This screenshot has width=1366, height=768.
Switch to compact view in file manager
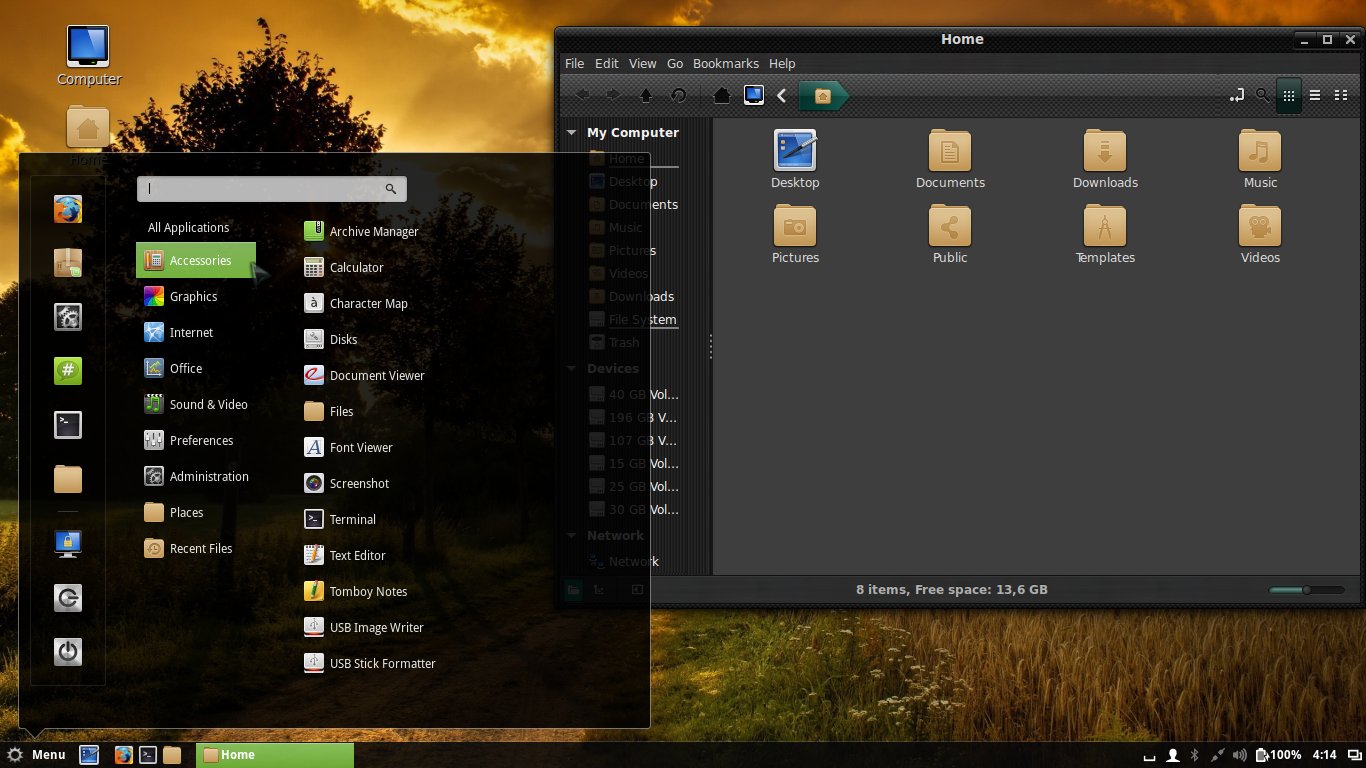pos(1341,96)
